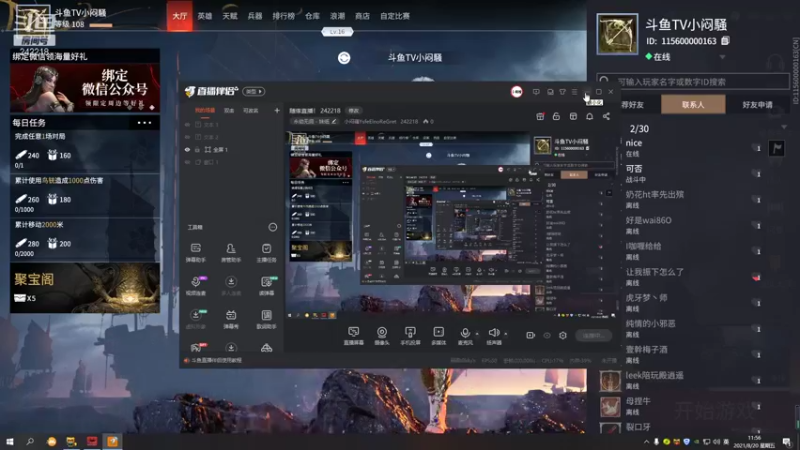Image resolution: width=800 pixels, height=450 pixels.
Task: Collapse the 2/30 contacts group arrow
Action: point(784,127)
